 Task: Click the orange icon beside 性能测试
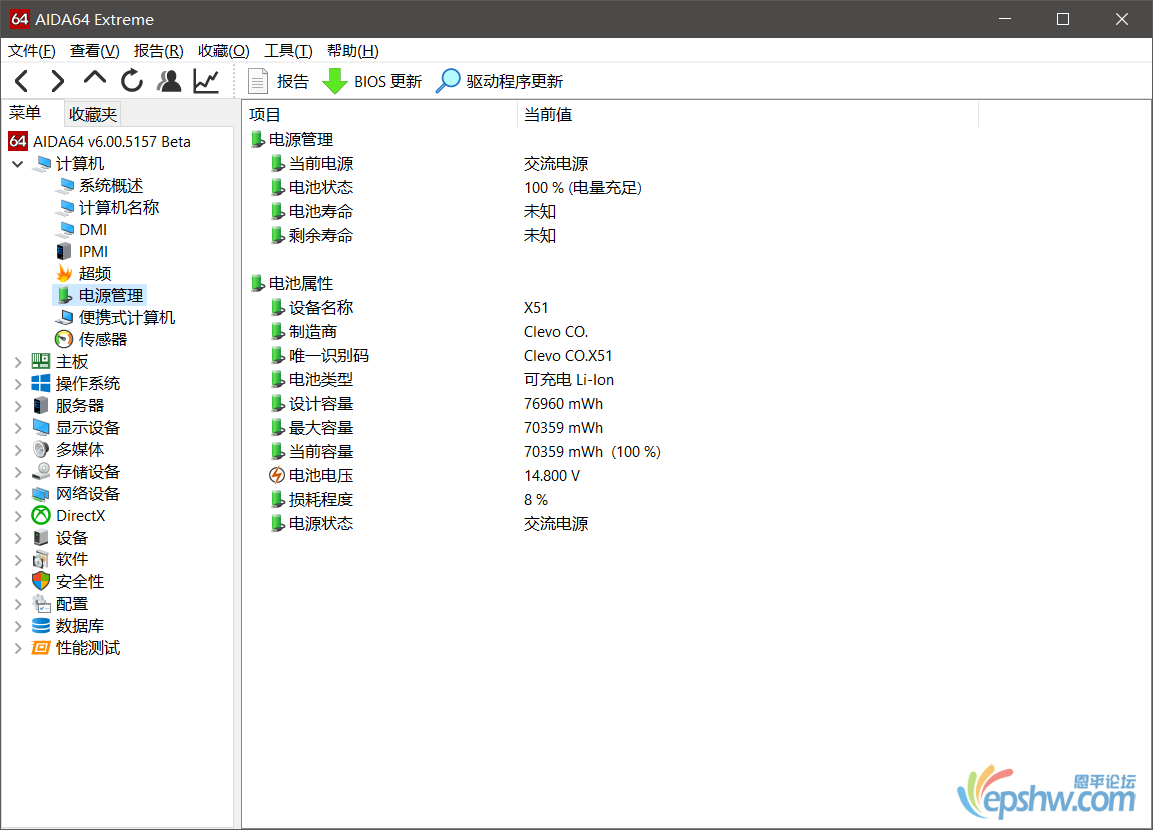tap(41, 648)
